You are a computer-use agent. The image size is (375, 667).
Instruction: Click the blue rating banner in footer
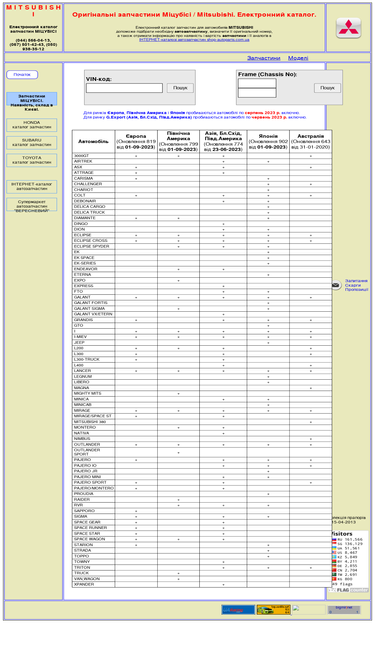pos(238,610)
